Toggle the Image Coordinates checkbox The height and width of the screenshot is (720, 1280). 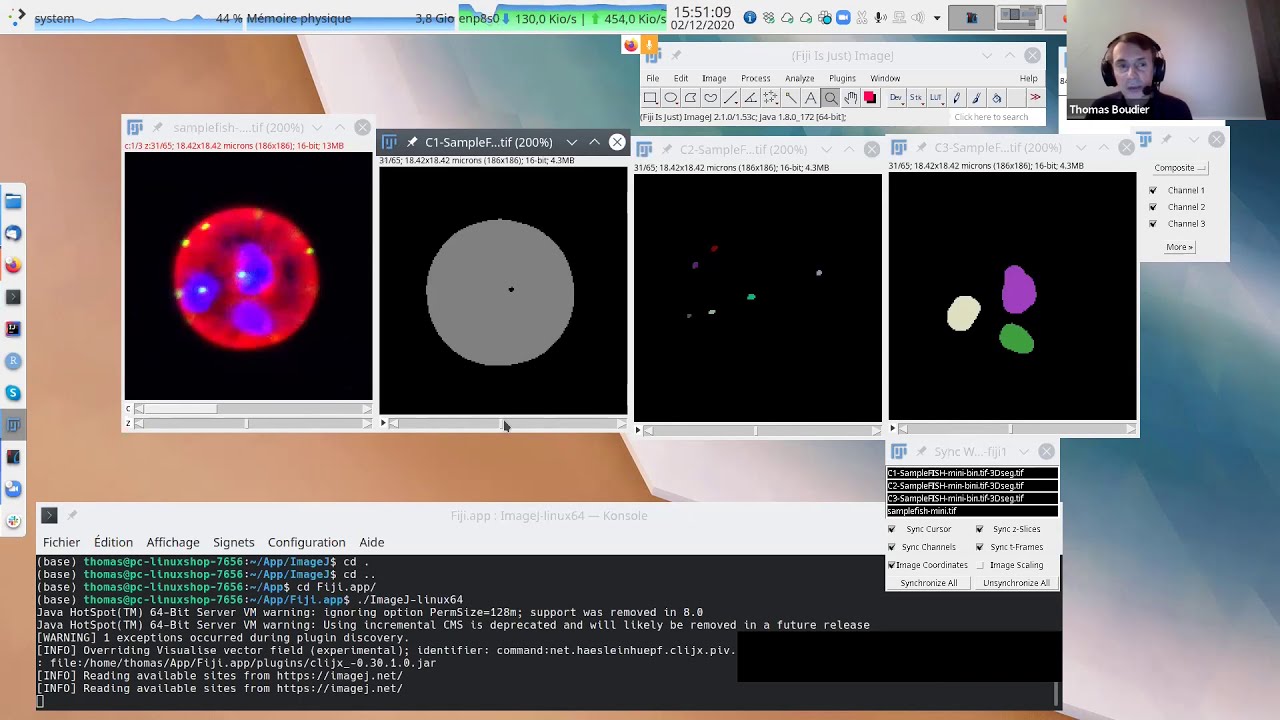tap(892, 565)
